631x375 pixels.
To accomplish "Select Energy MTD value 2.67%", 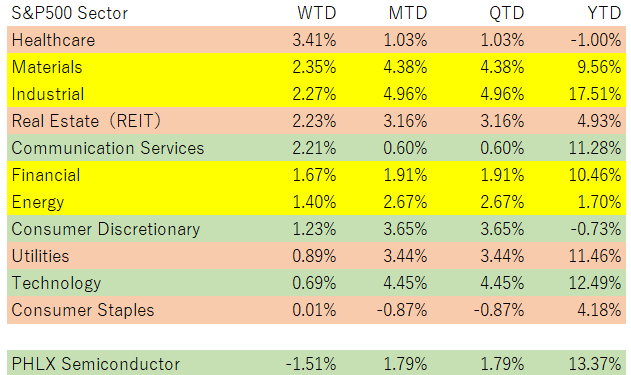I will coord(405,202).
